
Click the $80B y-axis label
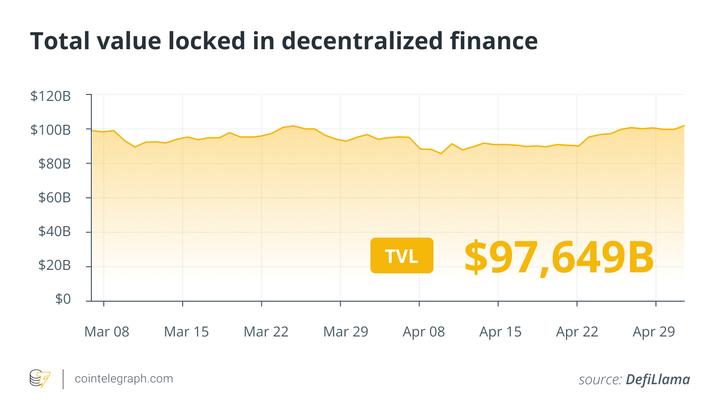tap(52, 164)
